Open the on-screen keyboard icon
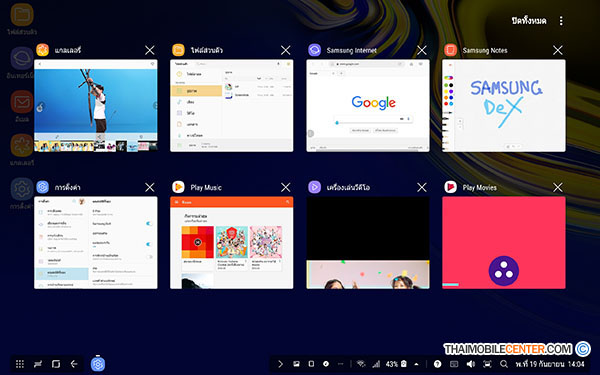This screenshot has height=375, width=600. (454, 364)
